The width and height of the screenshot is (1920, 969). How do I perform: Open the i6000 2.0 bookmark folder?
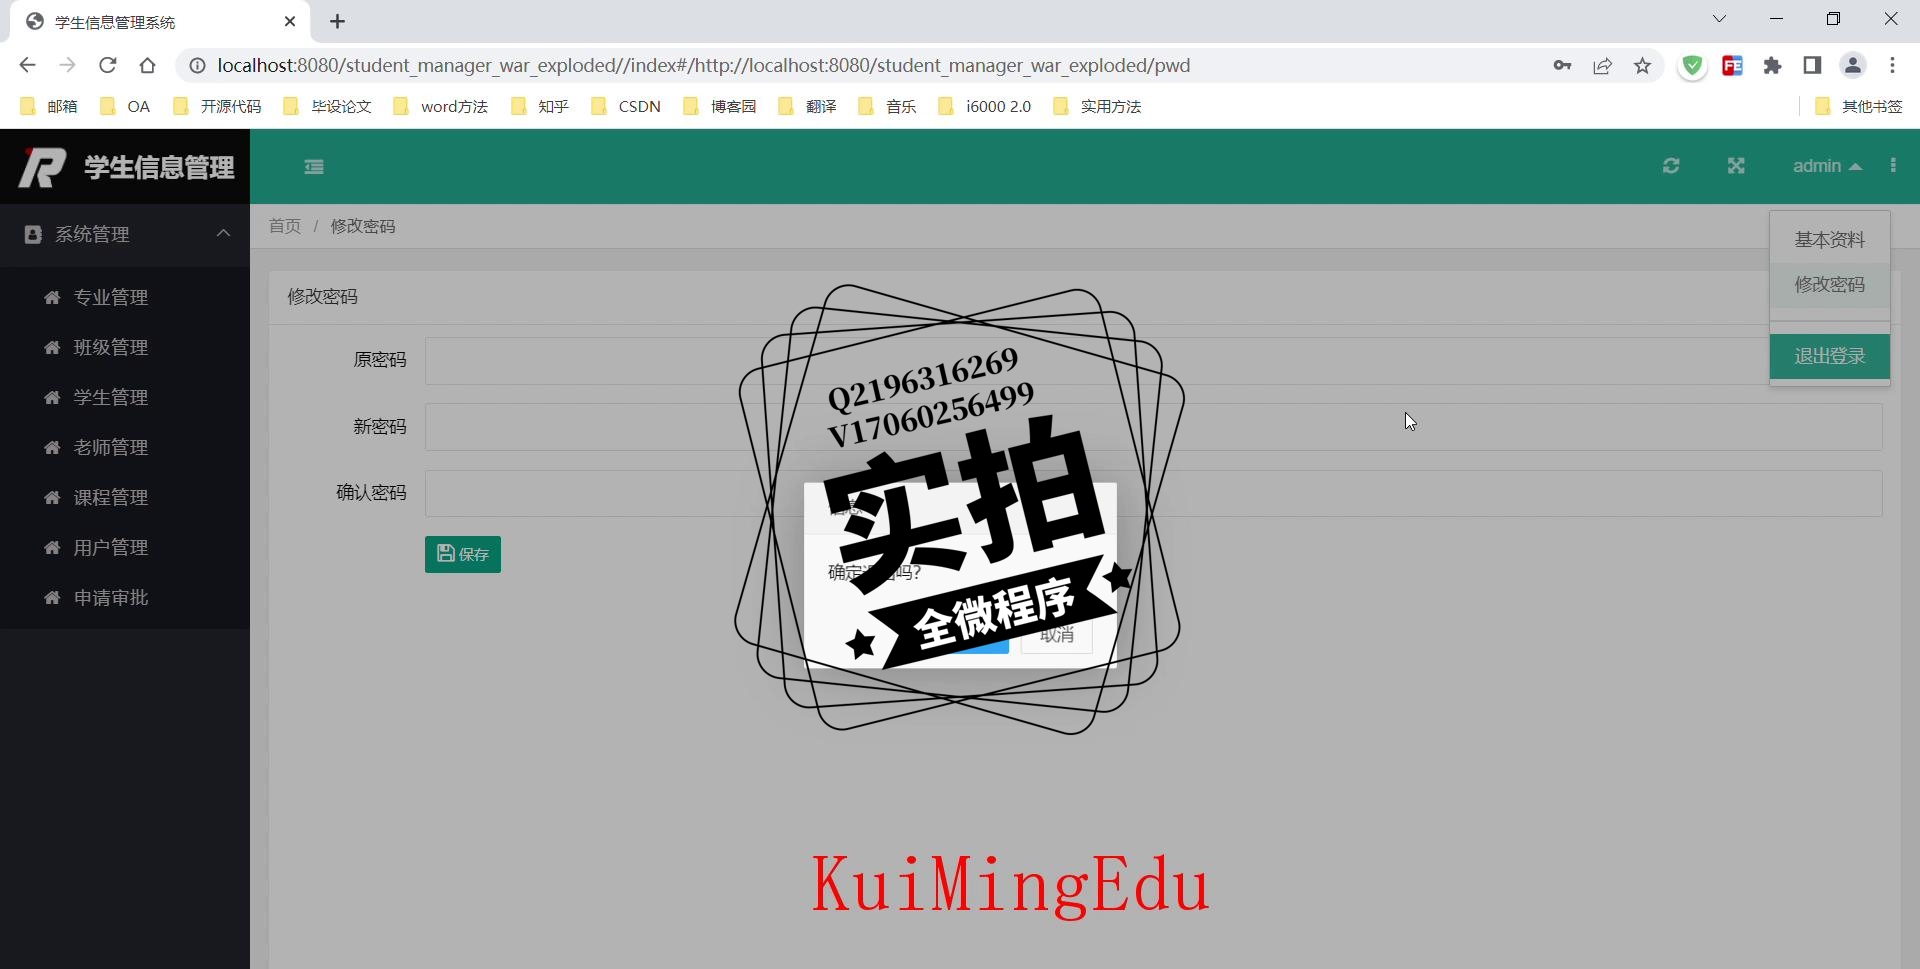tap(985, 106)
